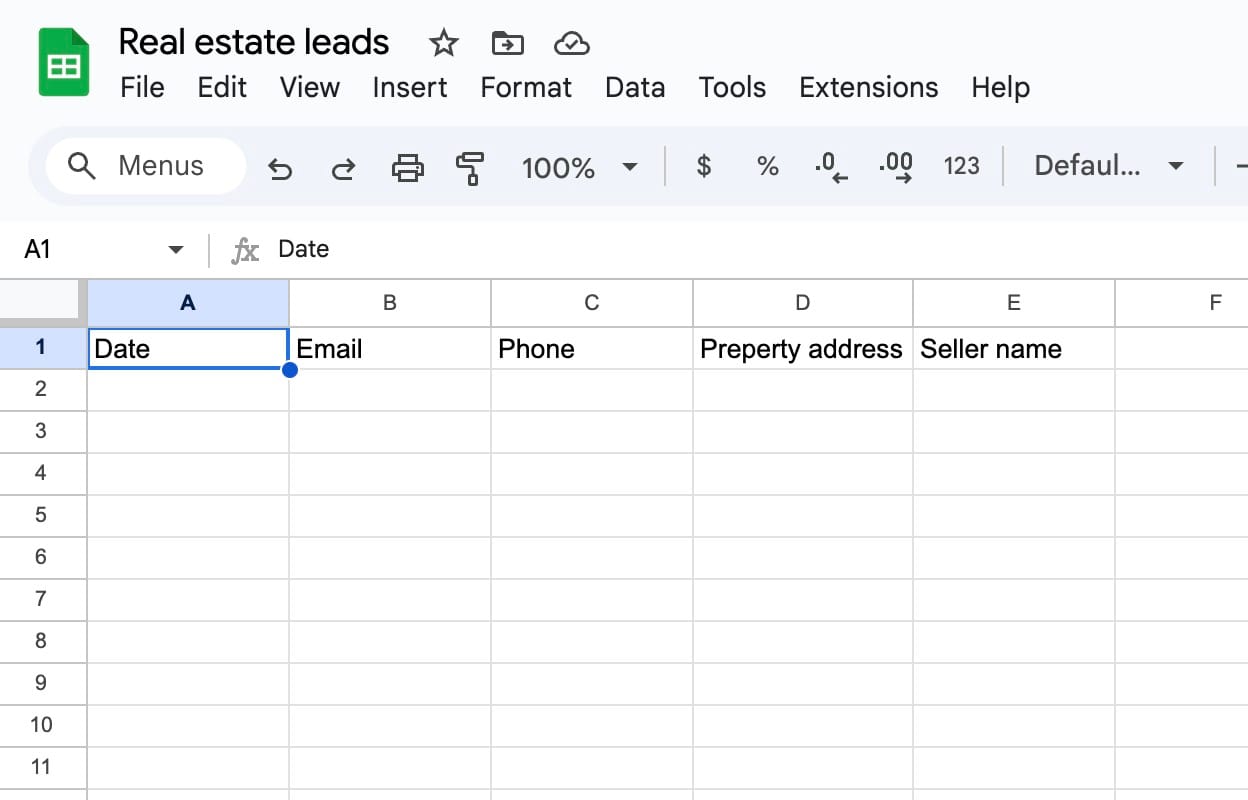The width and height of the screenshot is (1248, 800).
Task: Select the Preperty address header cell
Action: click(x=801, y=349)
